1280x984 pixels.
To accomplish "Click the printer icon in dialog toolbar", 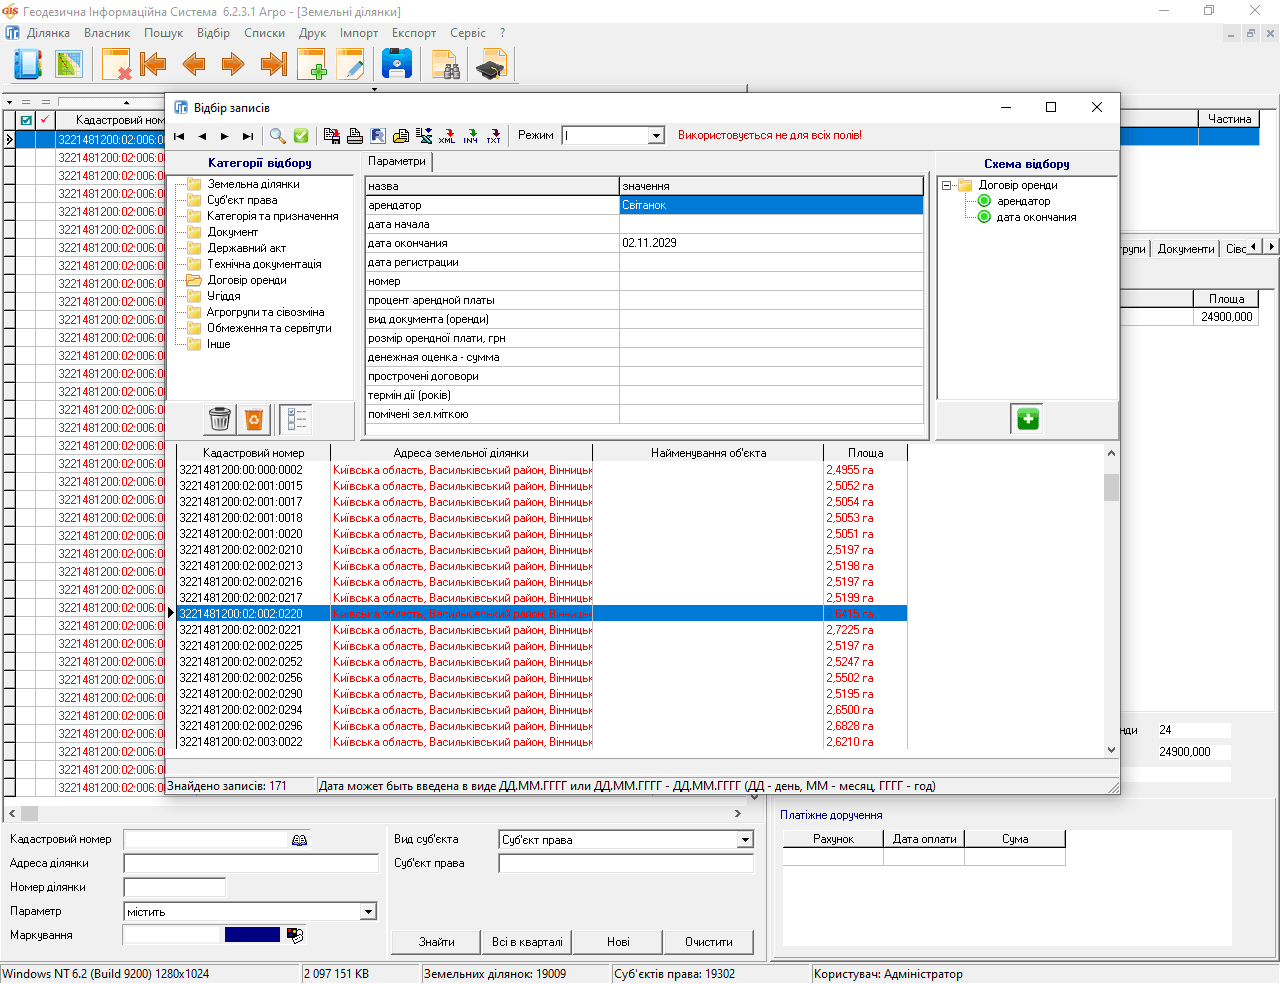I will pos(354,136).
